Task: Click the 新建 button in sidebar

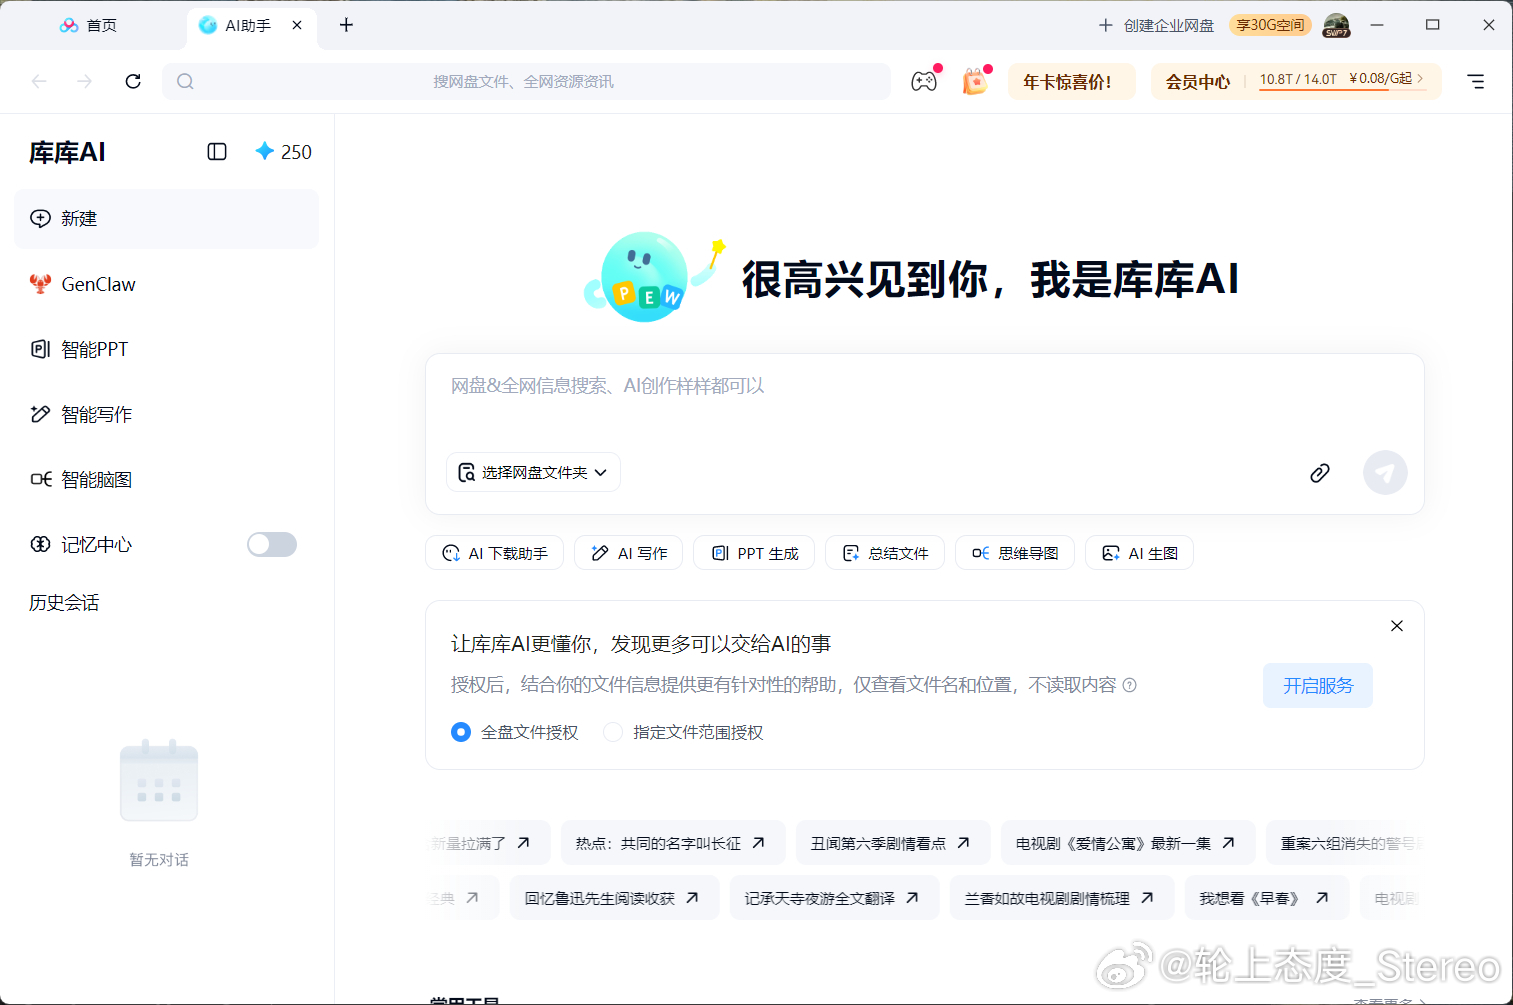Action: [166, 219]
